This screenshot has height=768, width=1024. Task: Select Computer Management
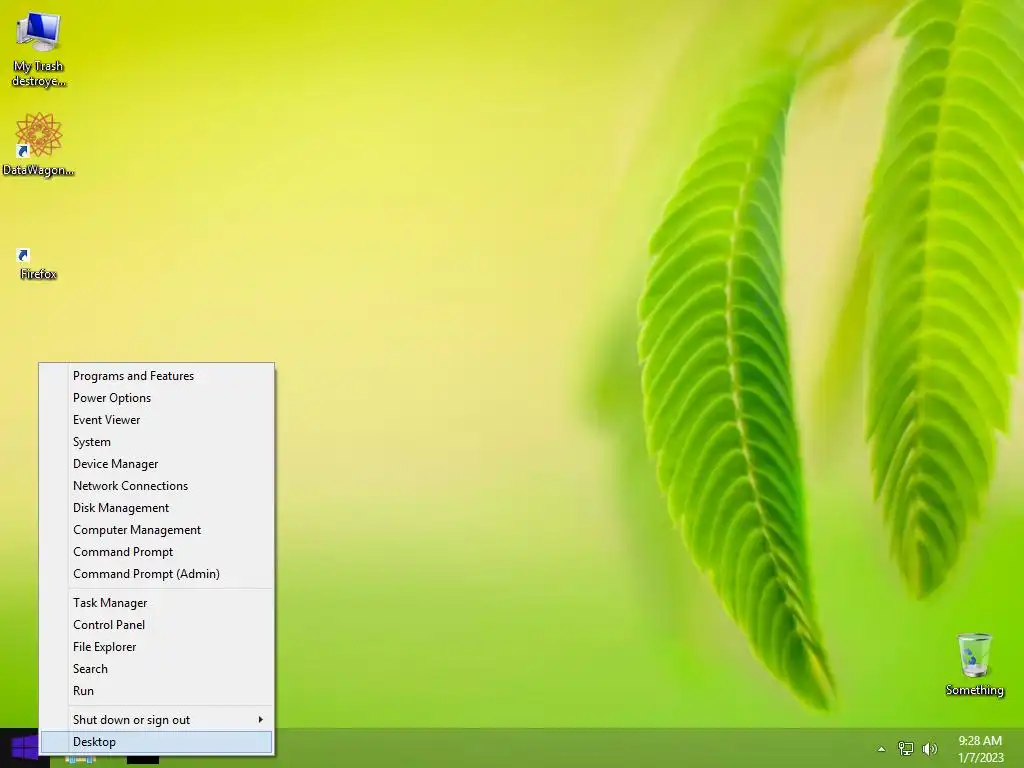[157, 530]
